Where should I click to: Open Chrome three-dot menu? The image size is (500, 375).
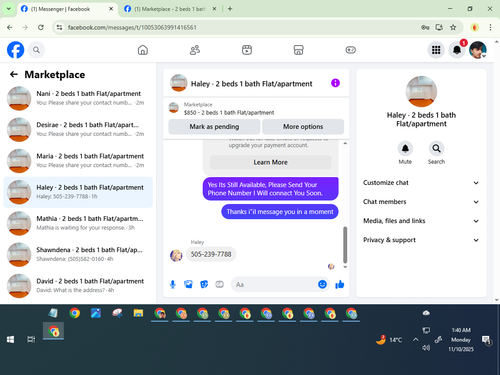(490, 27)
